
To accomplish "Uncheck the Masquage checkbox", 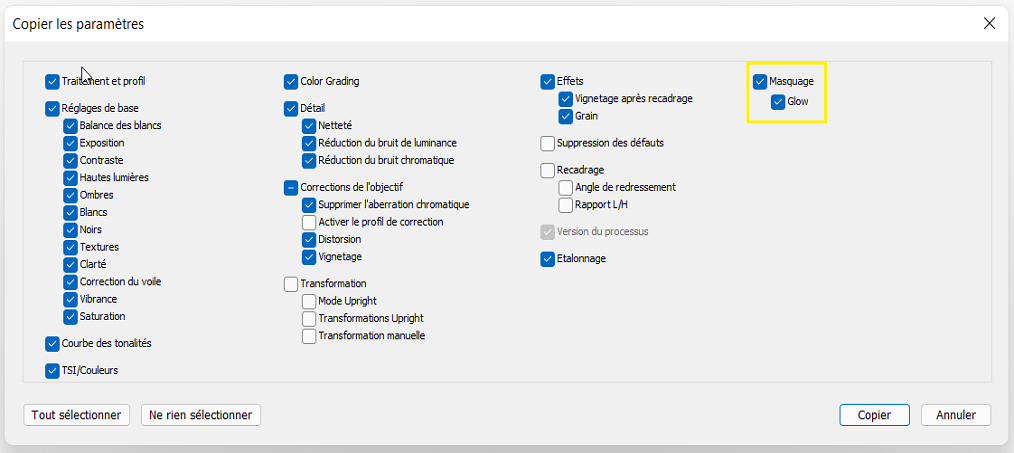I will (x=760, y=81).
